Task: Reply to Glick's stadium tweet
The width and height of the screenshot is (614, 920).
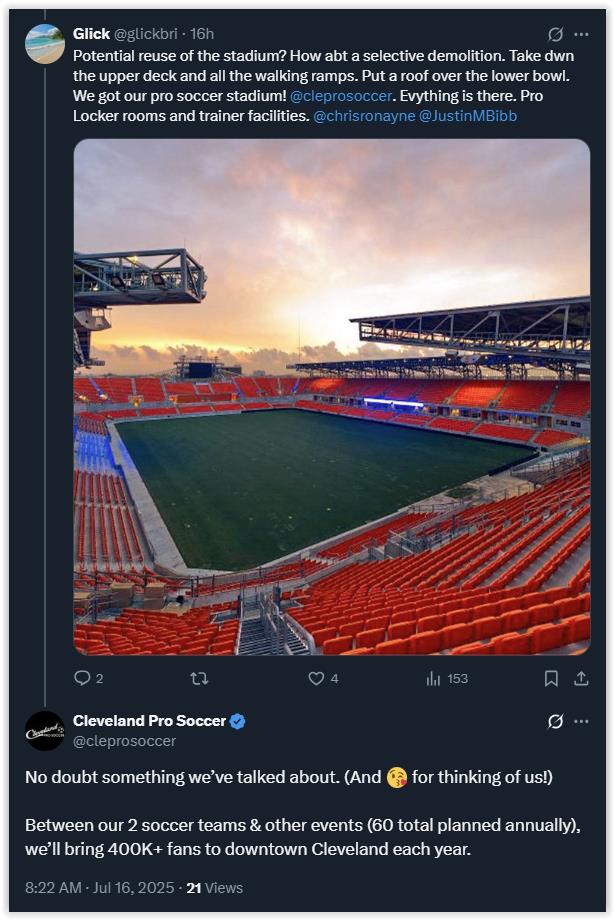Action: 82,678
